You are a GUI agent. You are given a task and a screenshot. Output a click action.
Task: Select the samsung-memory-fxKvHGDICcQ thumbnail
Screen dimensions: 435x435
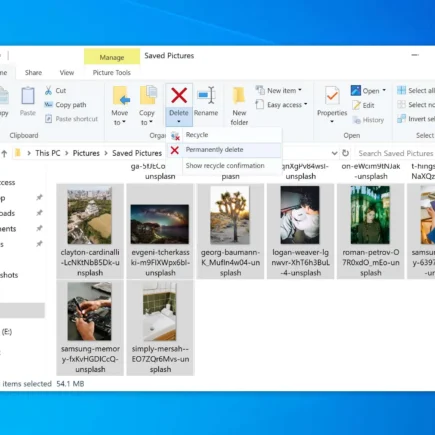pos(90,312)
